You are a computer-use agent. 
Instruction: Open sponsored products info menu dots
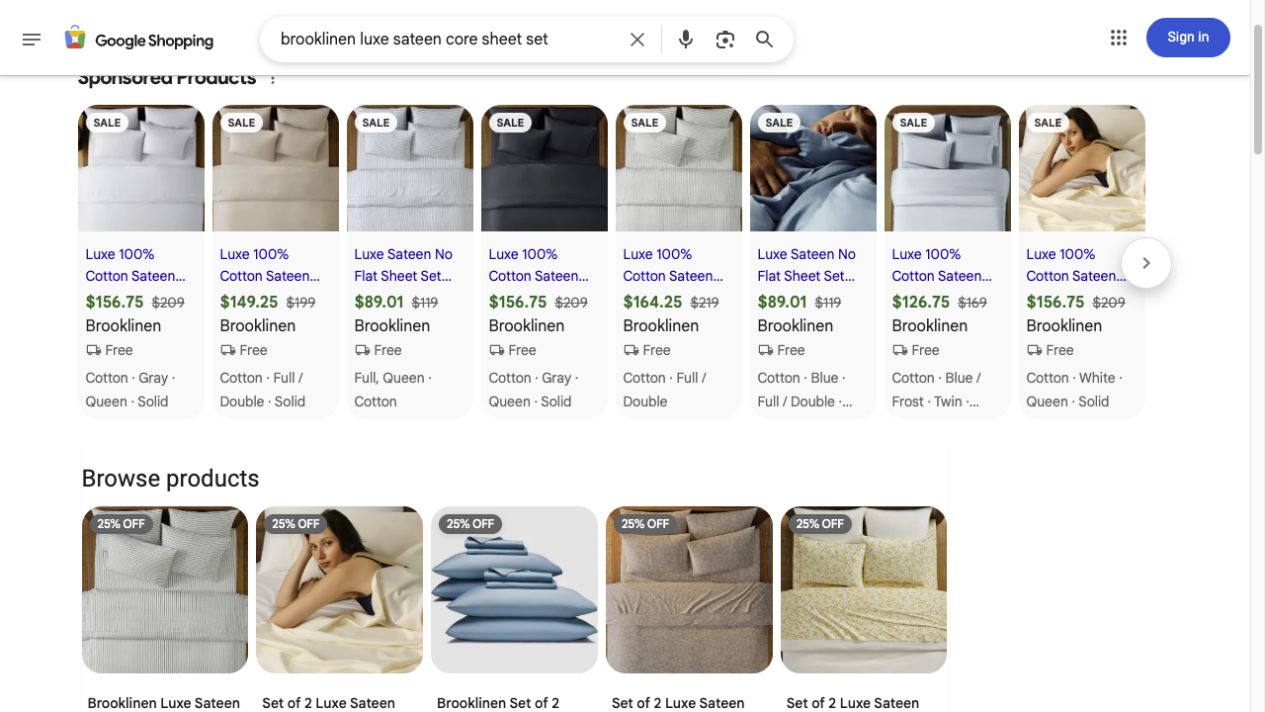272,79
